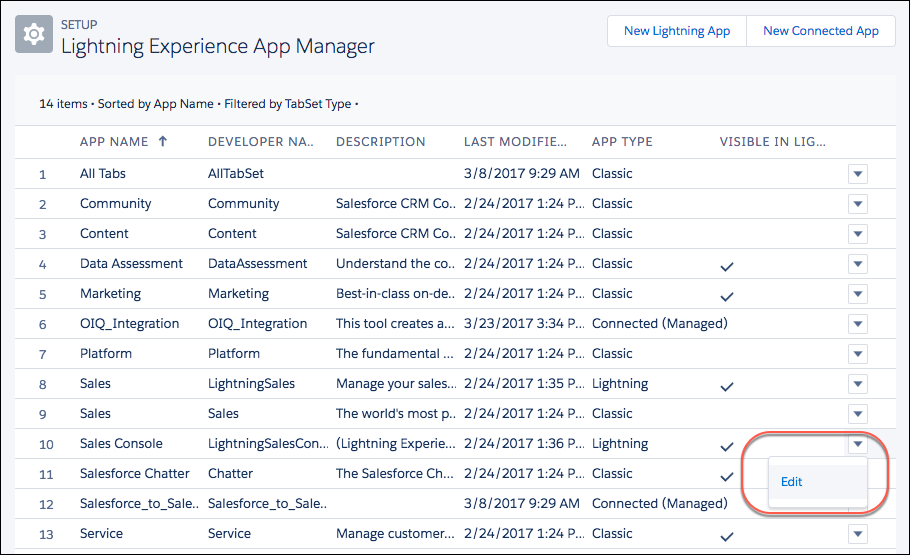Screen dimensions: 910x555
Task: Click the Chatter developer name cell
Action: point(230,474)
